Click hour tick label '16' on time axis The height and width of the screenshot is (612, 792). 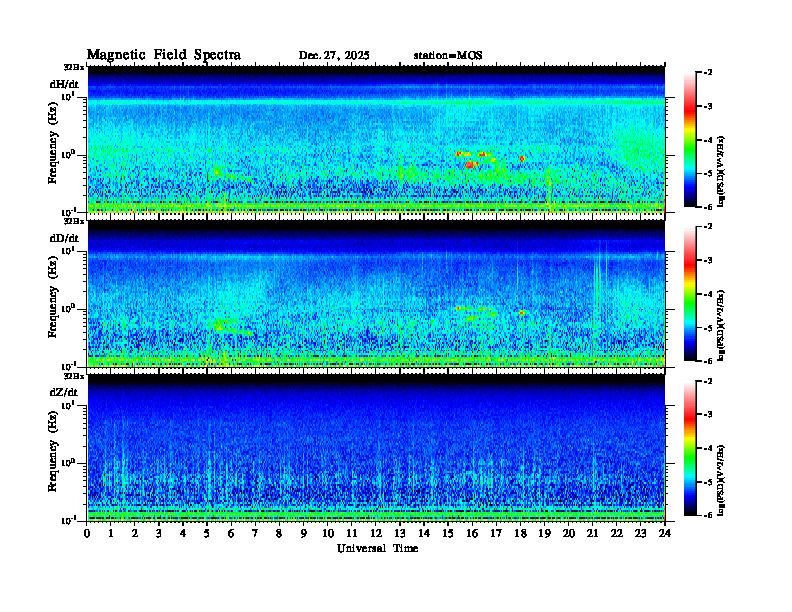click(x=472, y=534)
